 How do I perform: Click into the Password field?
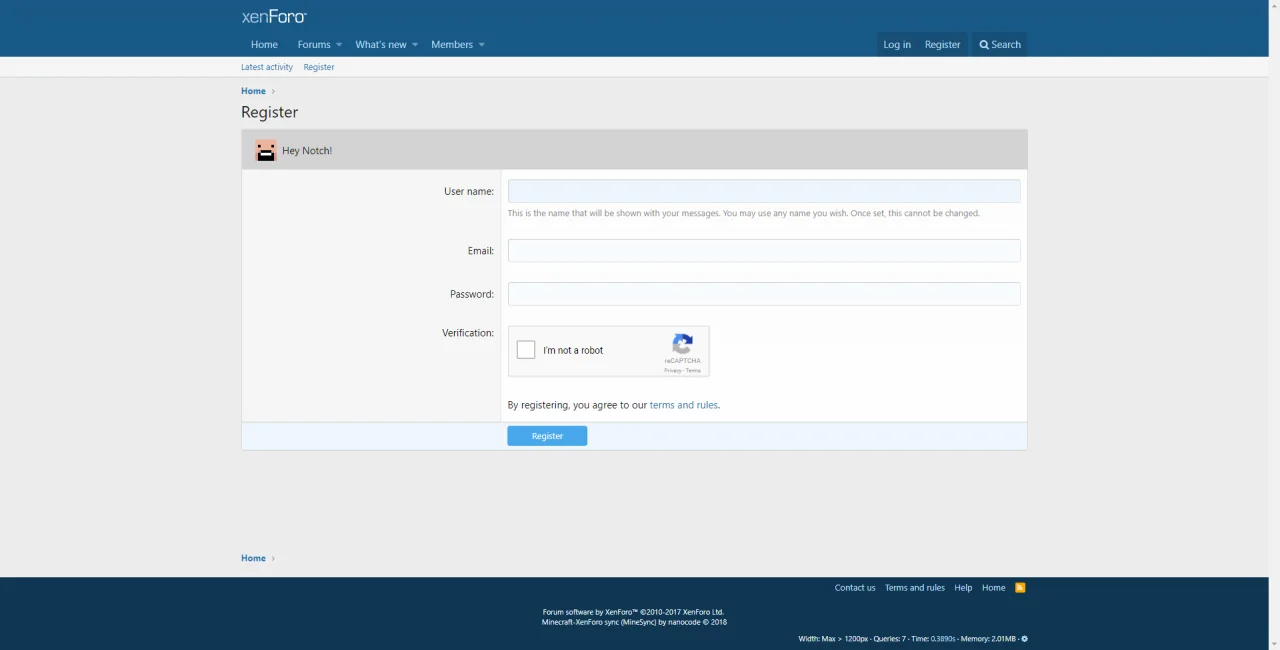pyautogui.click(x=764, y=294)
